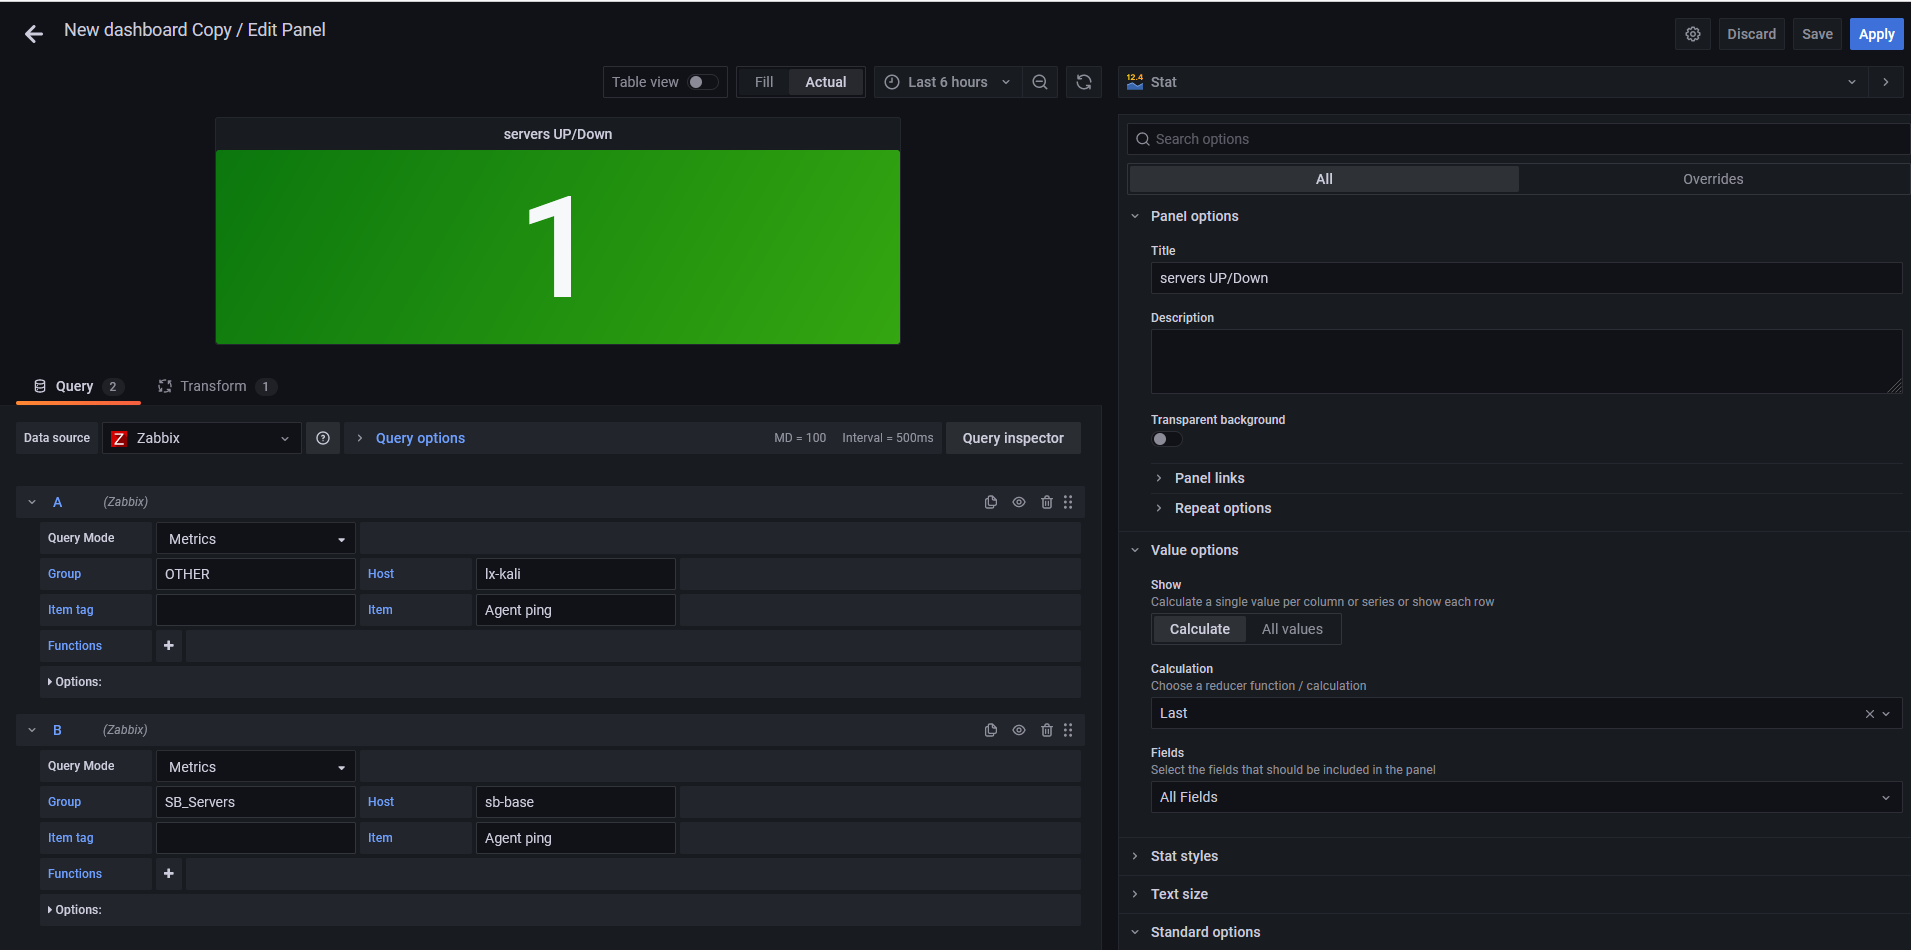Clear the Last calculation with the X icon

tap(1869, 713)
